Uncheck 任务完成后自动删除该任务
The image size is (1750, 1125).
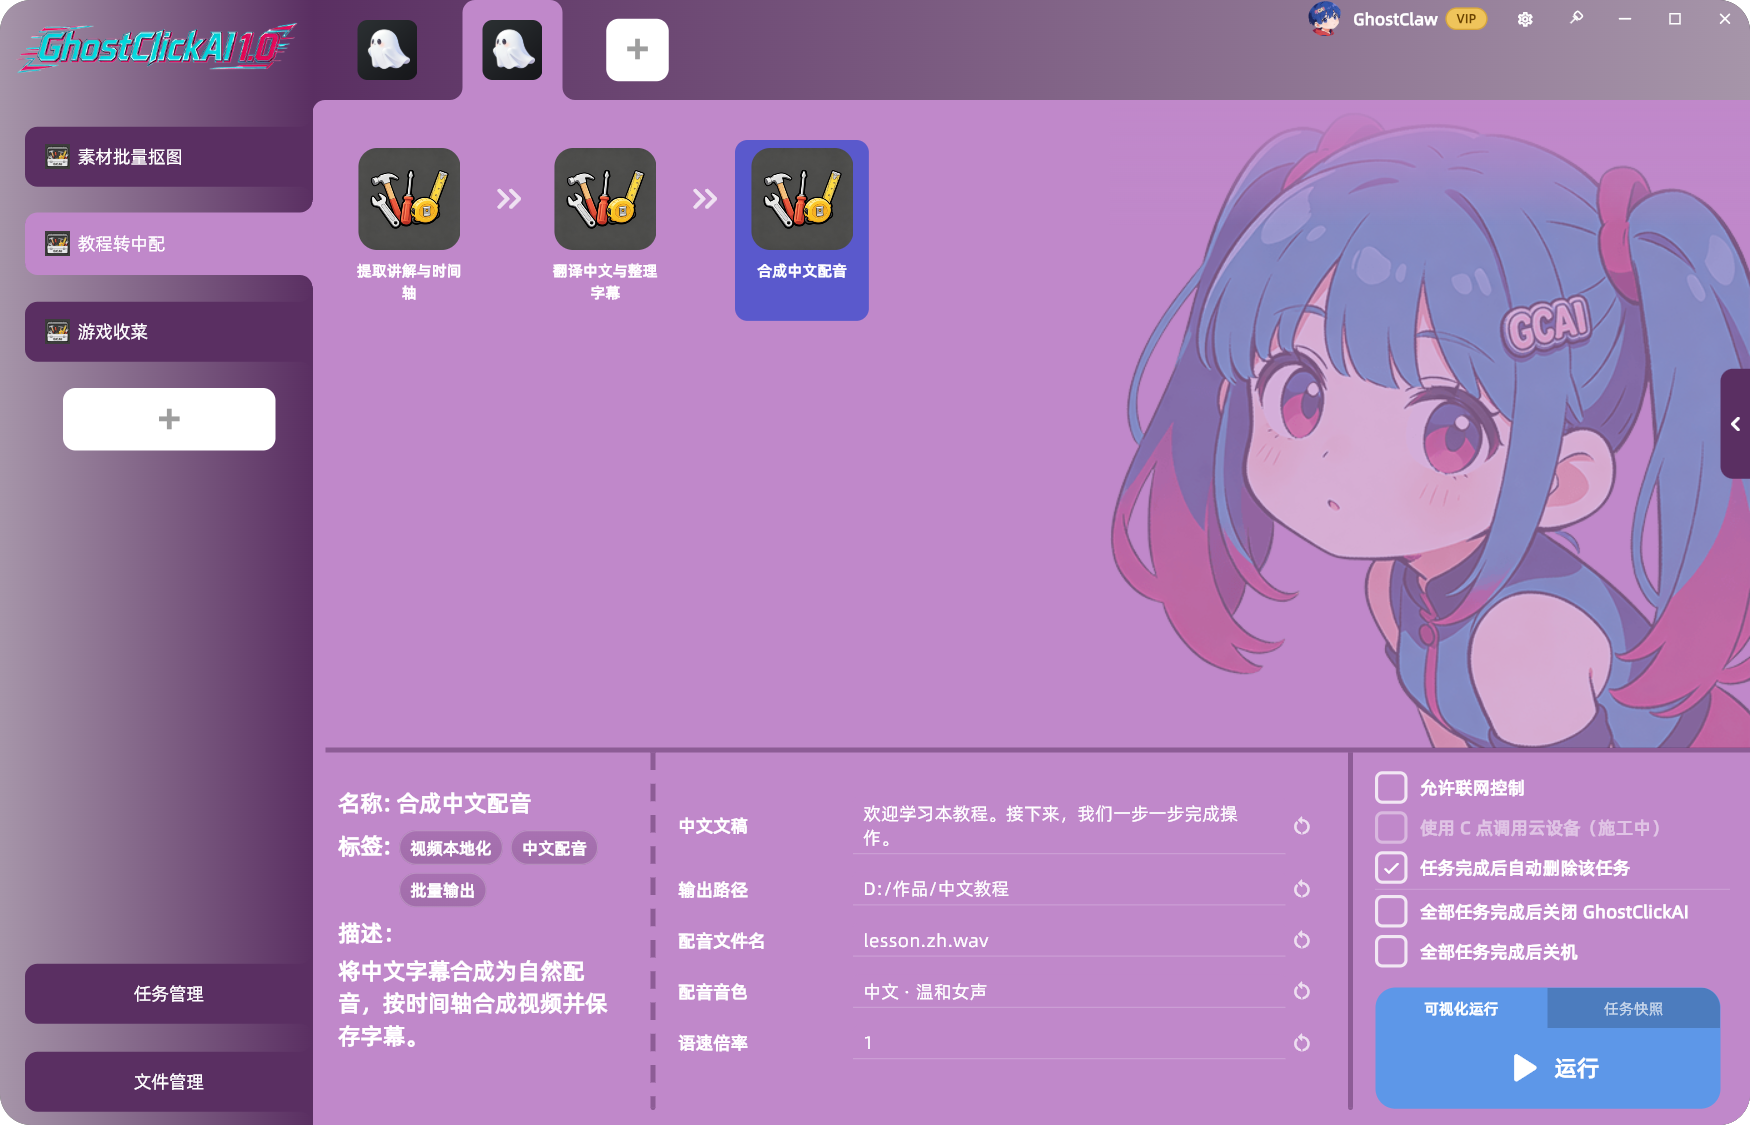[1391, 868]
